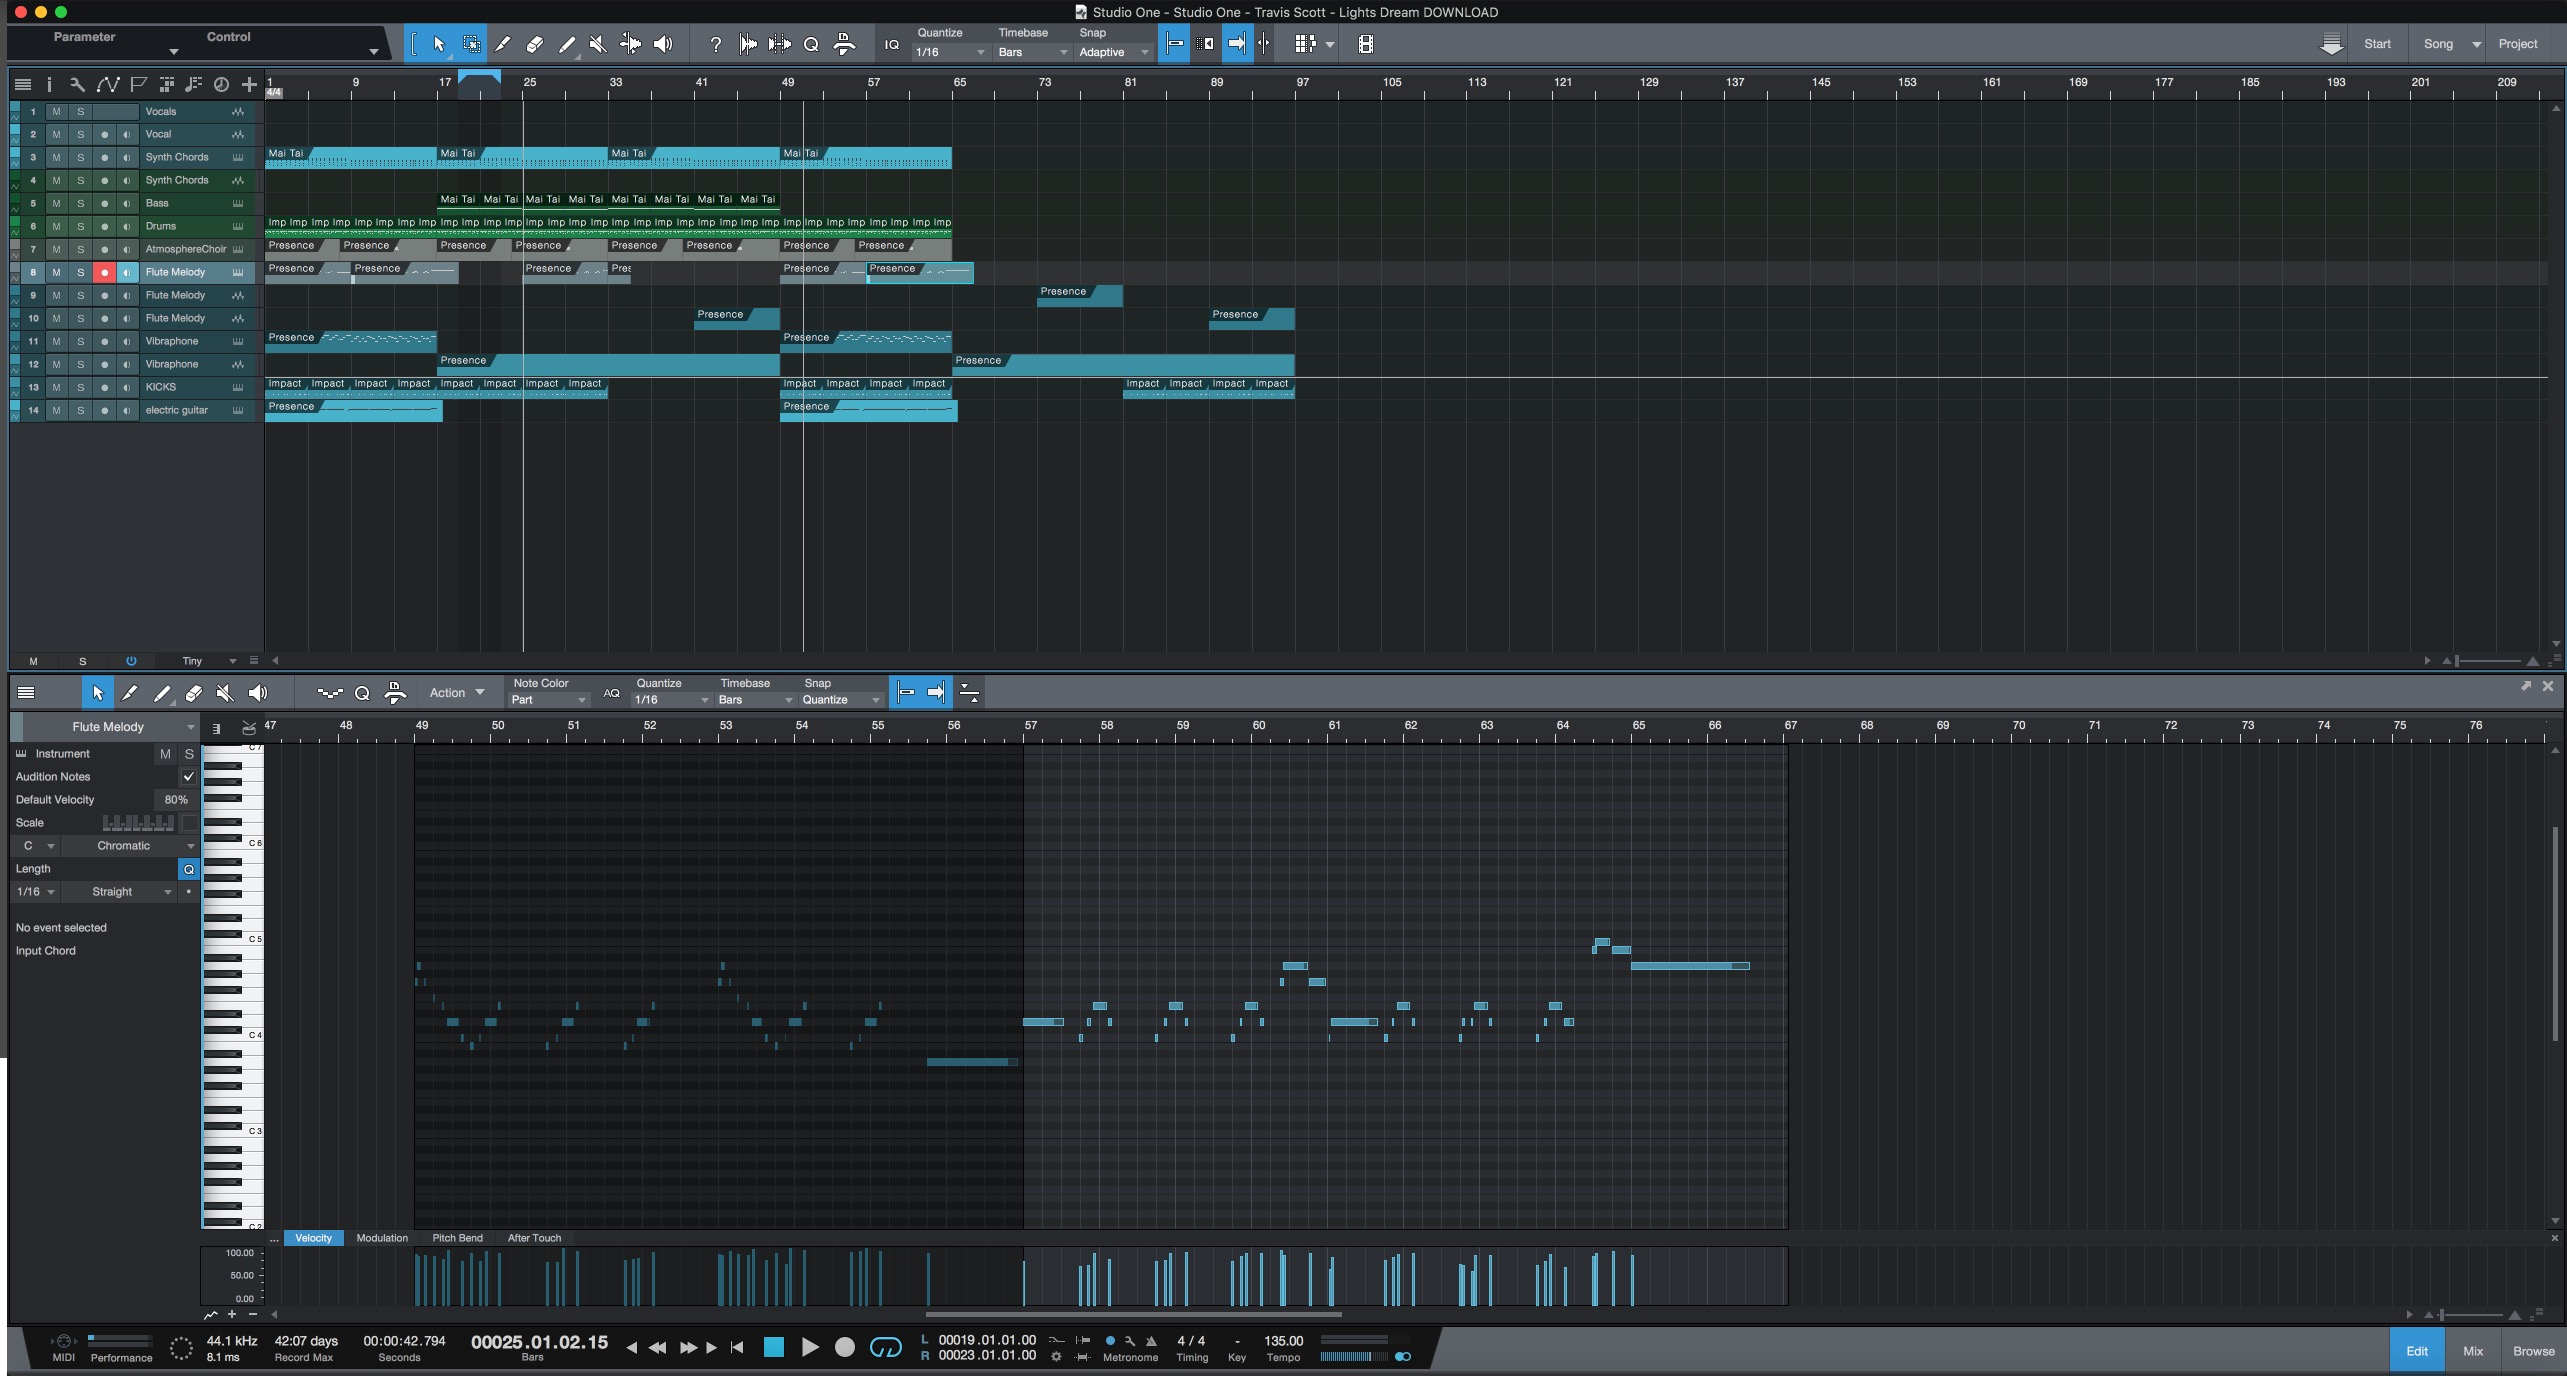This screenshot has height=1376, width=2567.
Task: Open the Straight length type dropdown
Action: pyautogui.click(x=118, y=891)
